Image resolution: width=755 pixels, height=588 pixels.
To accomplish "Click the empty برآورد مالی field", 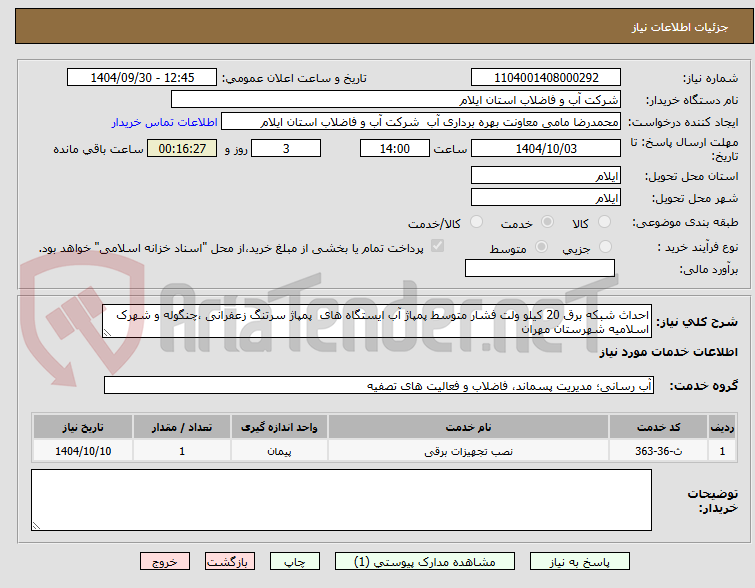I will pyautogui.click(x=540, y=268).
